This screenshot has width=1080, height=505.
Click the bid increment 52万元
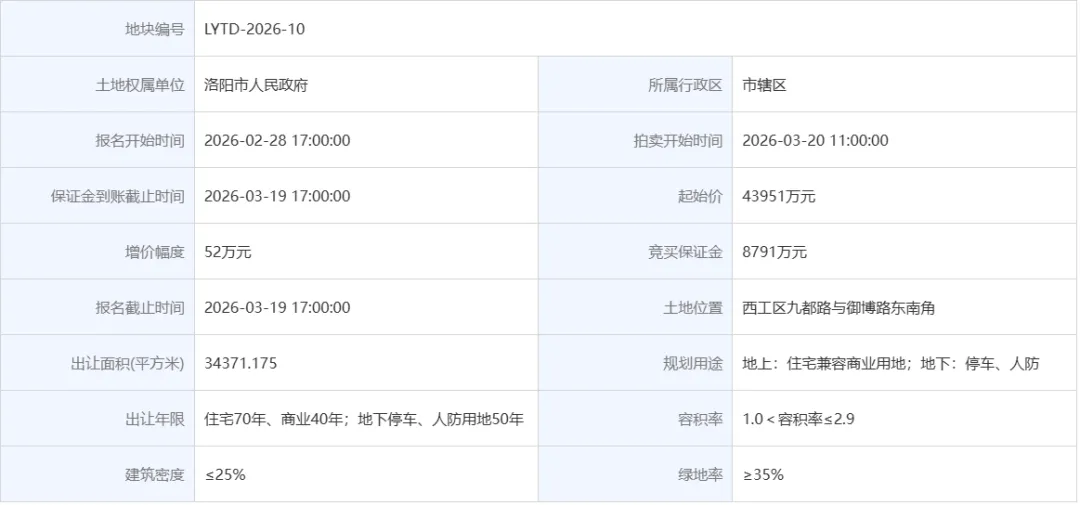click(228, 252)
